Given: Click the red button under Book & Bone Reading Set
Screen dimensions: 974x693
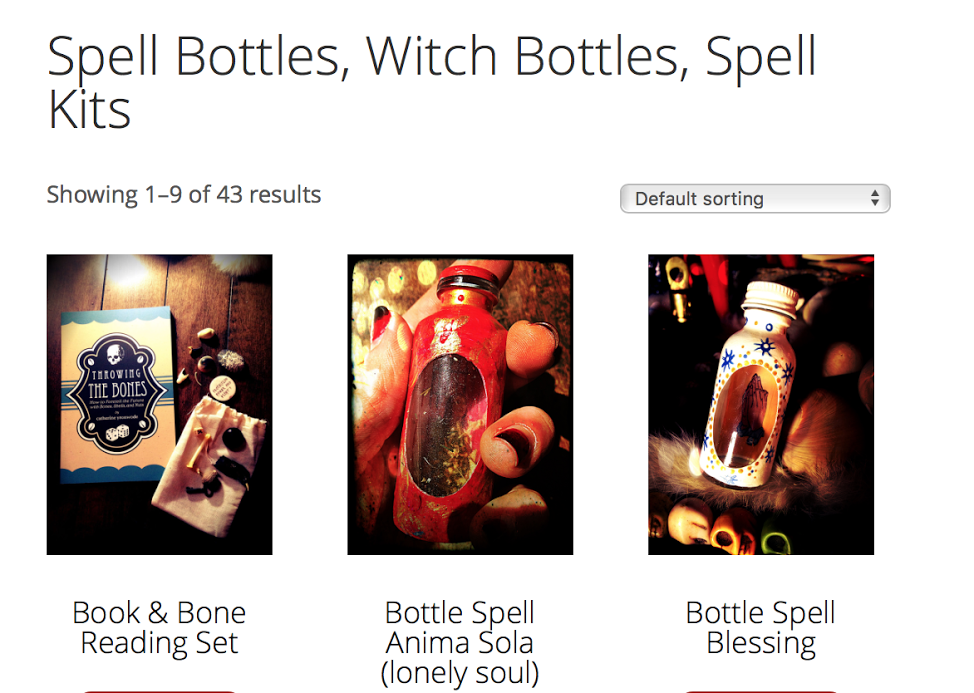Looking at the screenshot, I should (x=159, y=691).
